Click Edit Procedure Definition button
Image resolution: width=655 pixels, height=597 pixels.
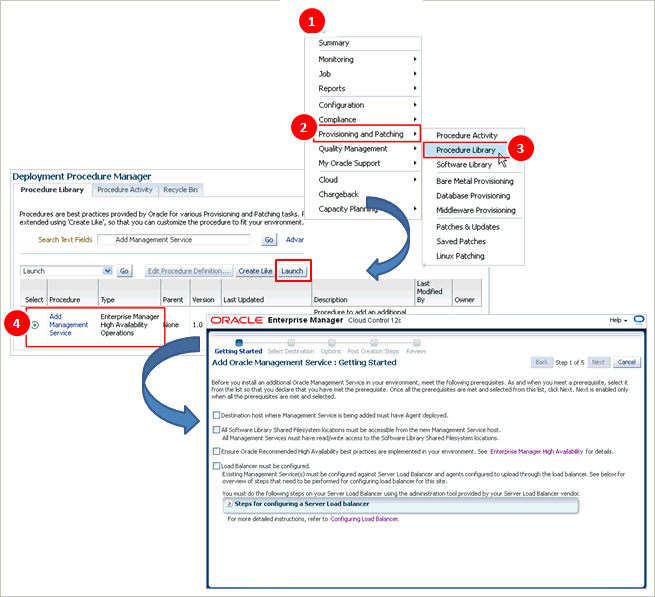click(x=189, y=271)
